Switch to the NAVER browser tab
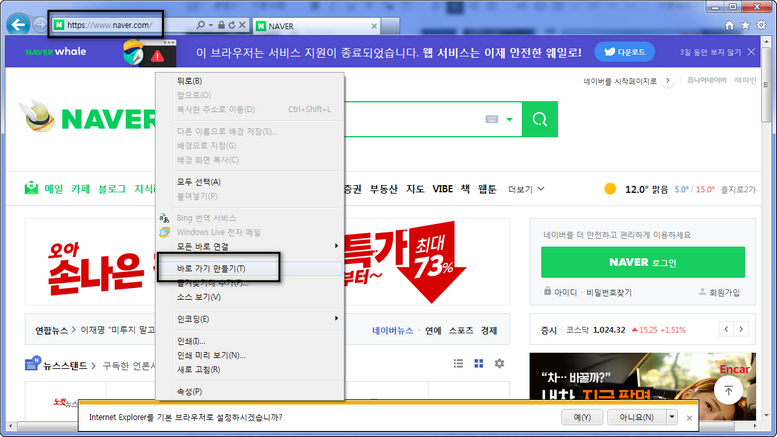777x437 pixels. coord(317,26)
